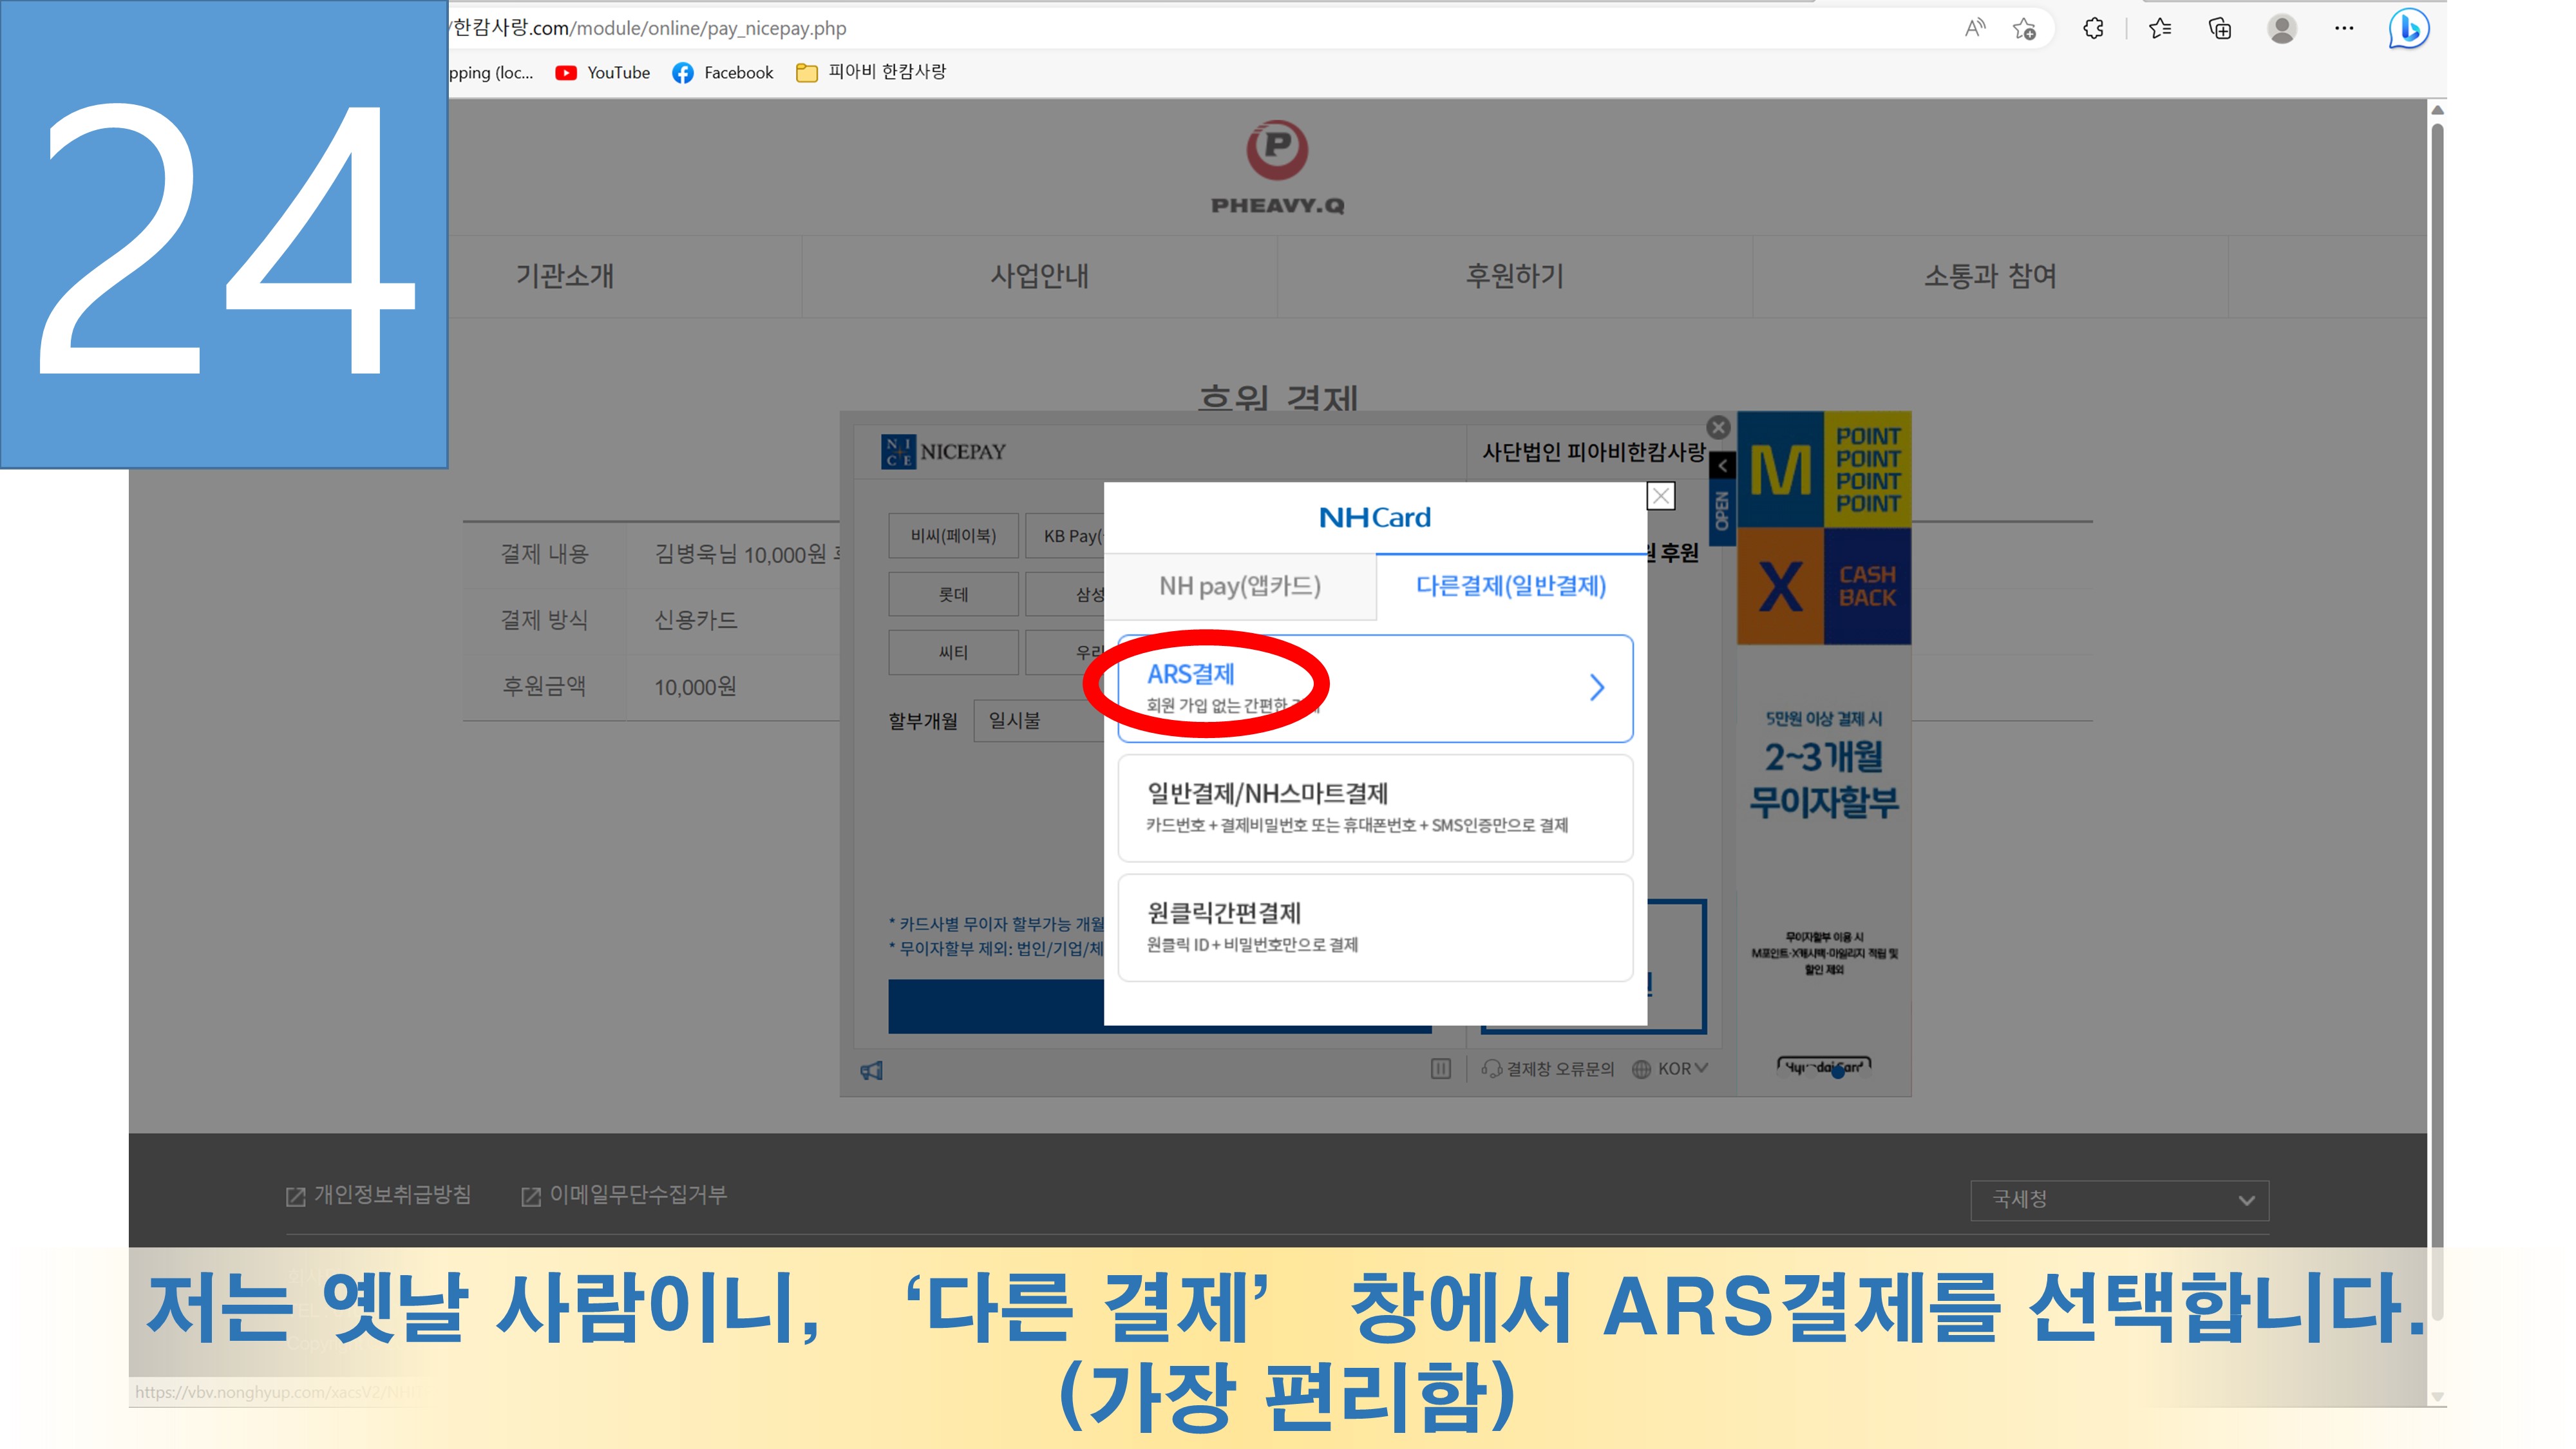The image size is (2576, 1449).
Task: Close the NH Card popup dialog
Action: tap(1660, 496)
